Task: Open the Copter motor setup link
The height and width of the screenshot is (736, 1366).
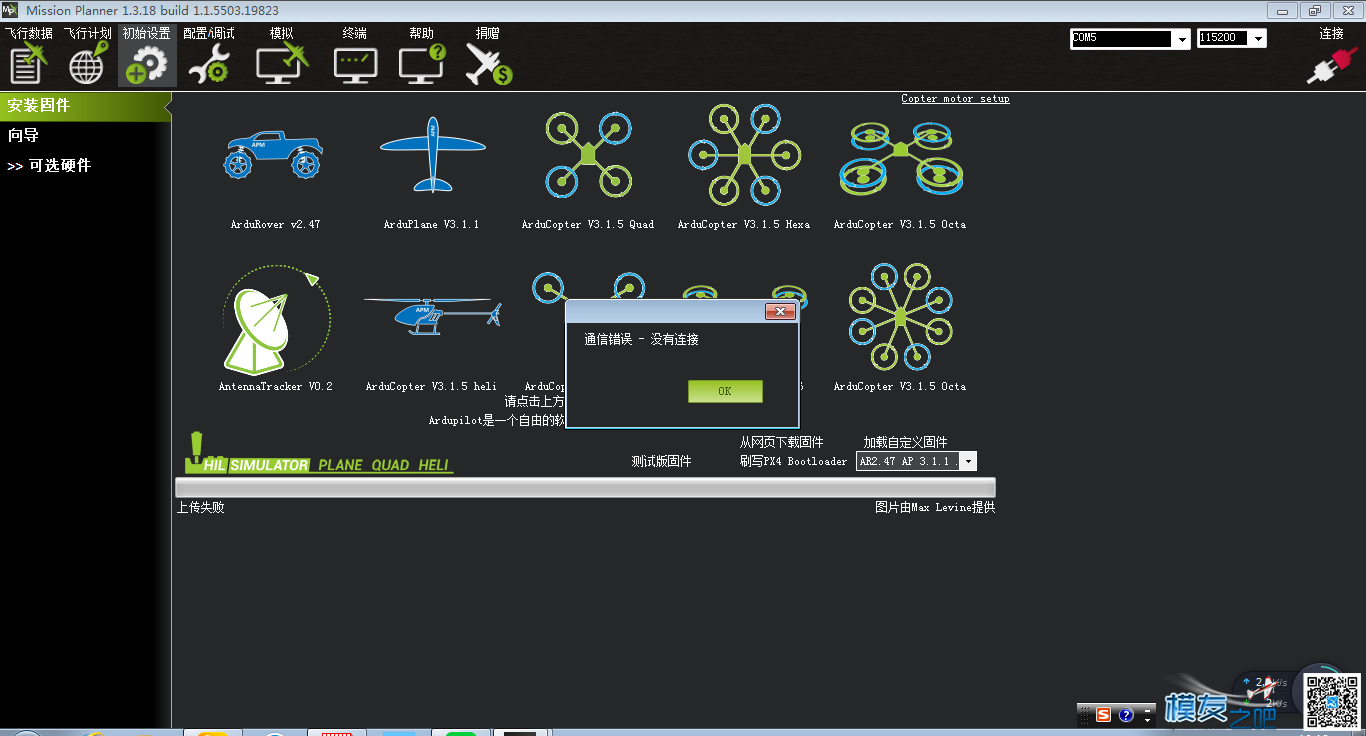Action: 955,99
